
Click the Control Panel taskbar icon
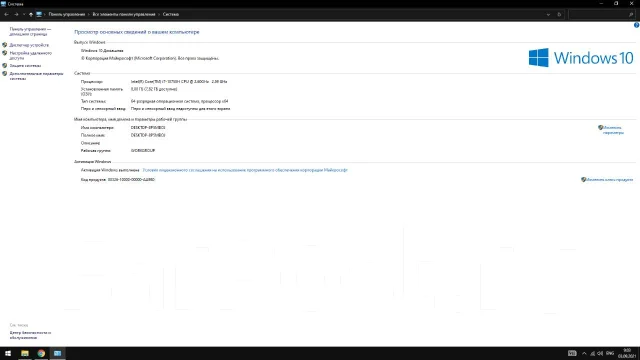pos(58,353)
